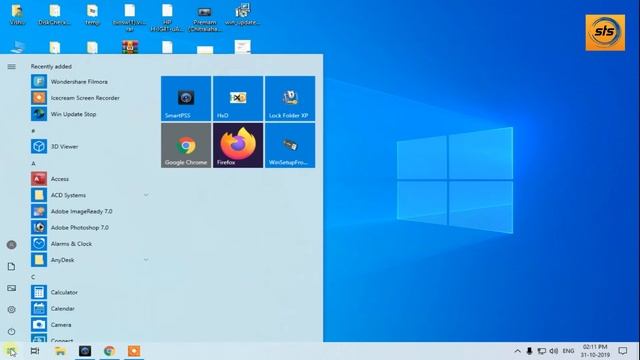Select the DiskCheck desktop file

pyautogui.click(x=54, y=15)
